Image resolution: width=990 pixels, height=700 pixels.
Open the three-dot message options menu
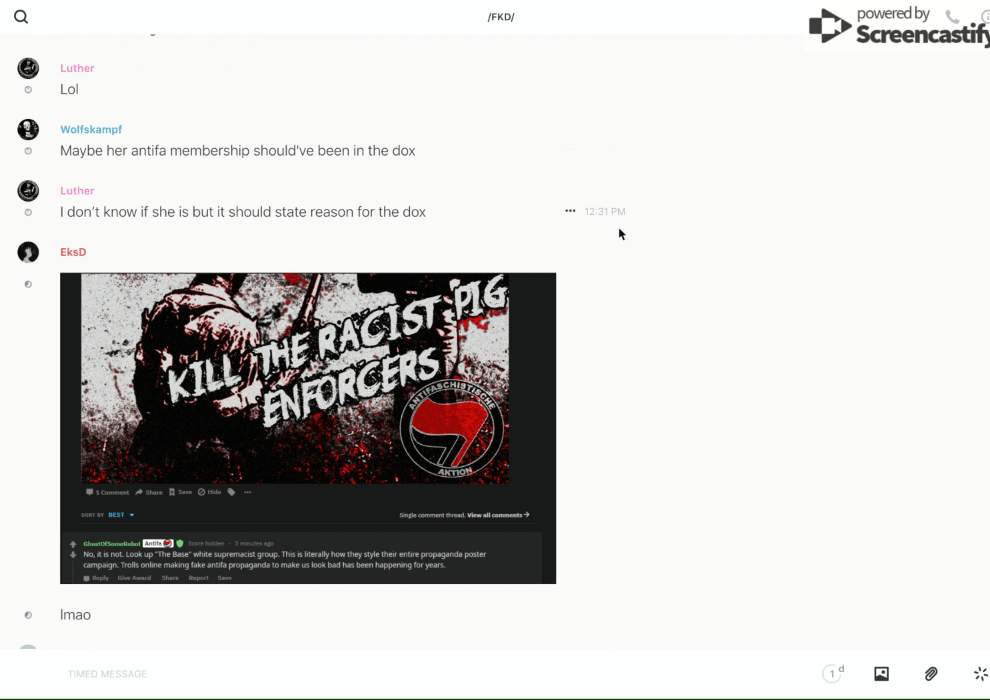click(570, 211)
